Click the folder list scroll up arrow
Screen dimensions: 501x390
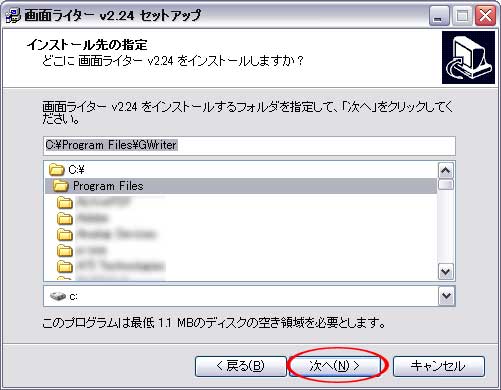446,171
